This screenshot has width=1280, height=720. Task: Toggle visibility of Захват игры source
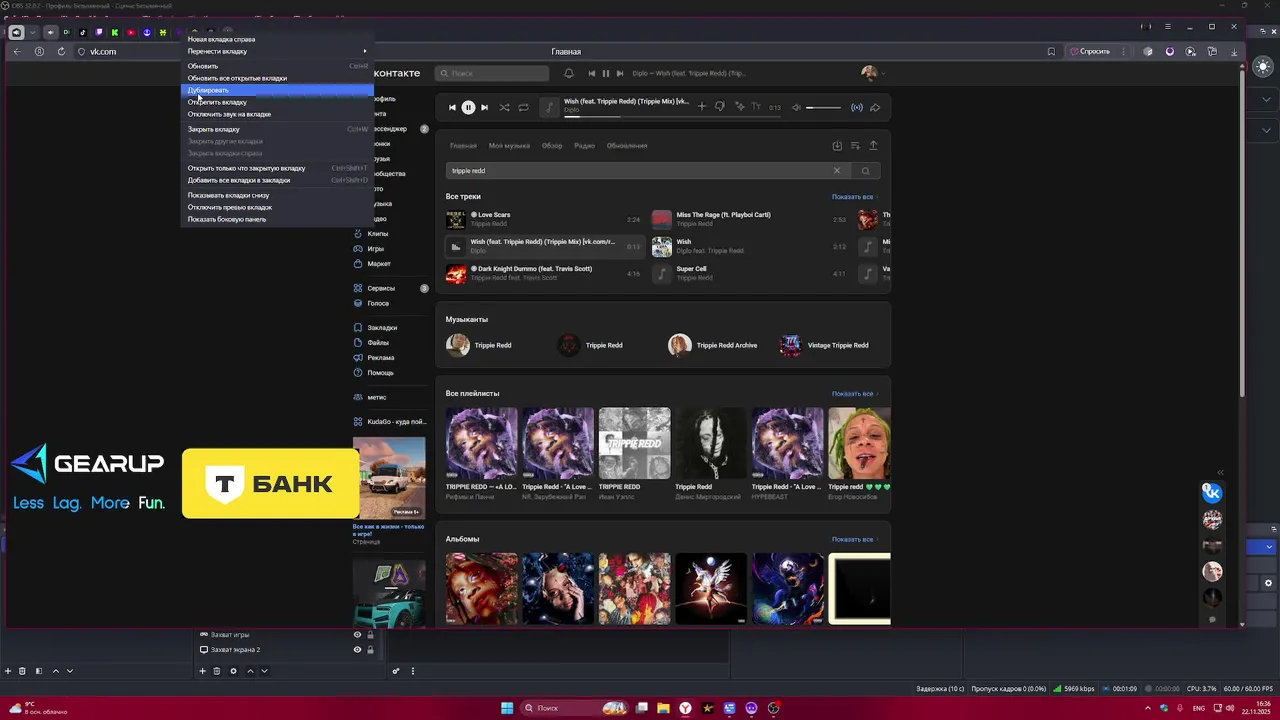click(357, 635)
